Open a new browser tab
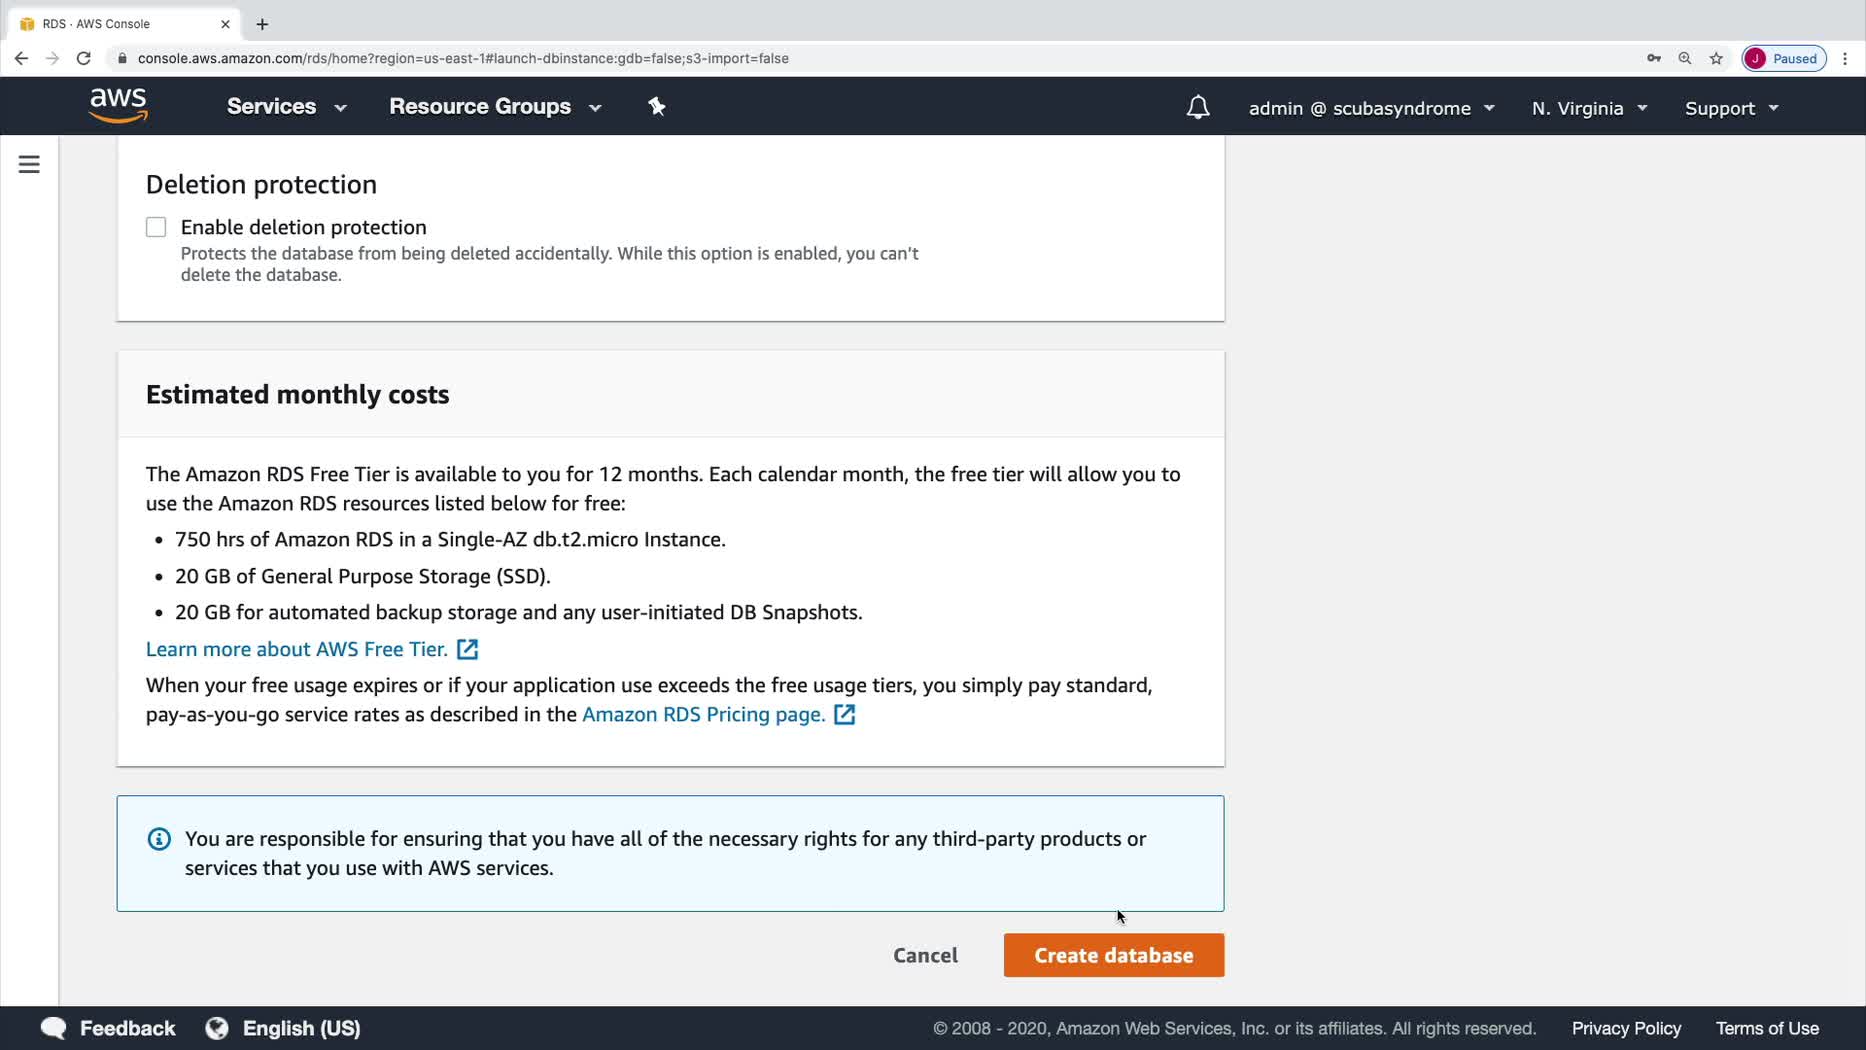Viewport: 1866px width, 1050px height. (x=262, y=24)
